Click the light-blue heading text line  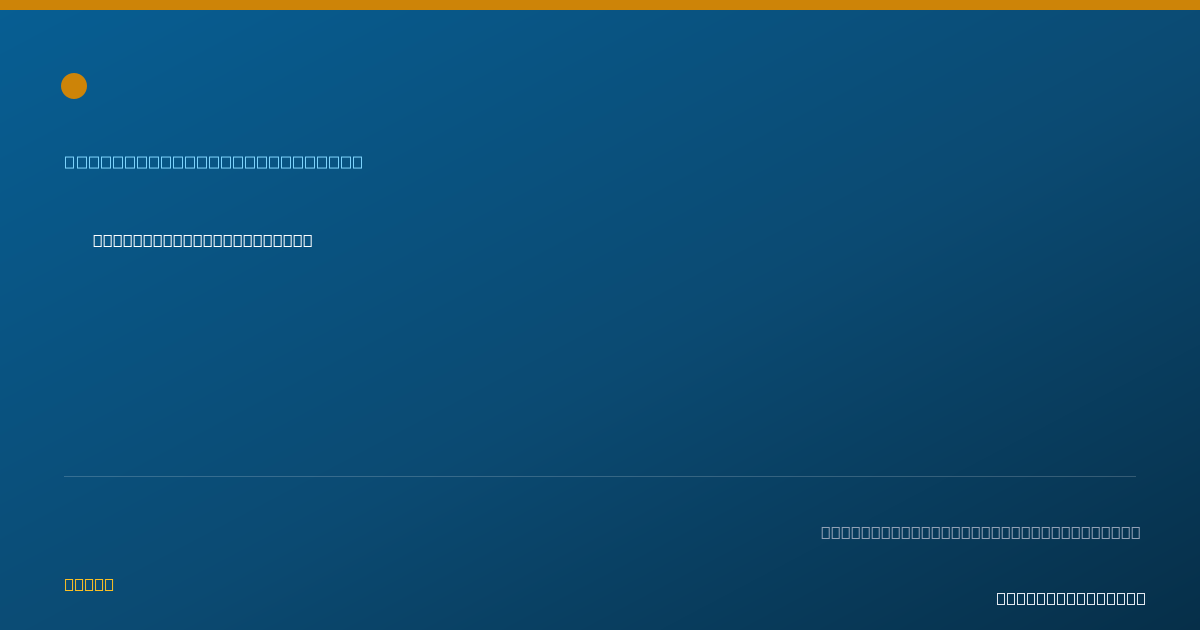click(214, 162)
